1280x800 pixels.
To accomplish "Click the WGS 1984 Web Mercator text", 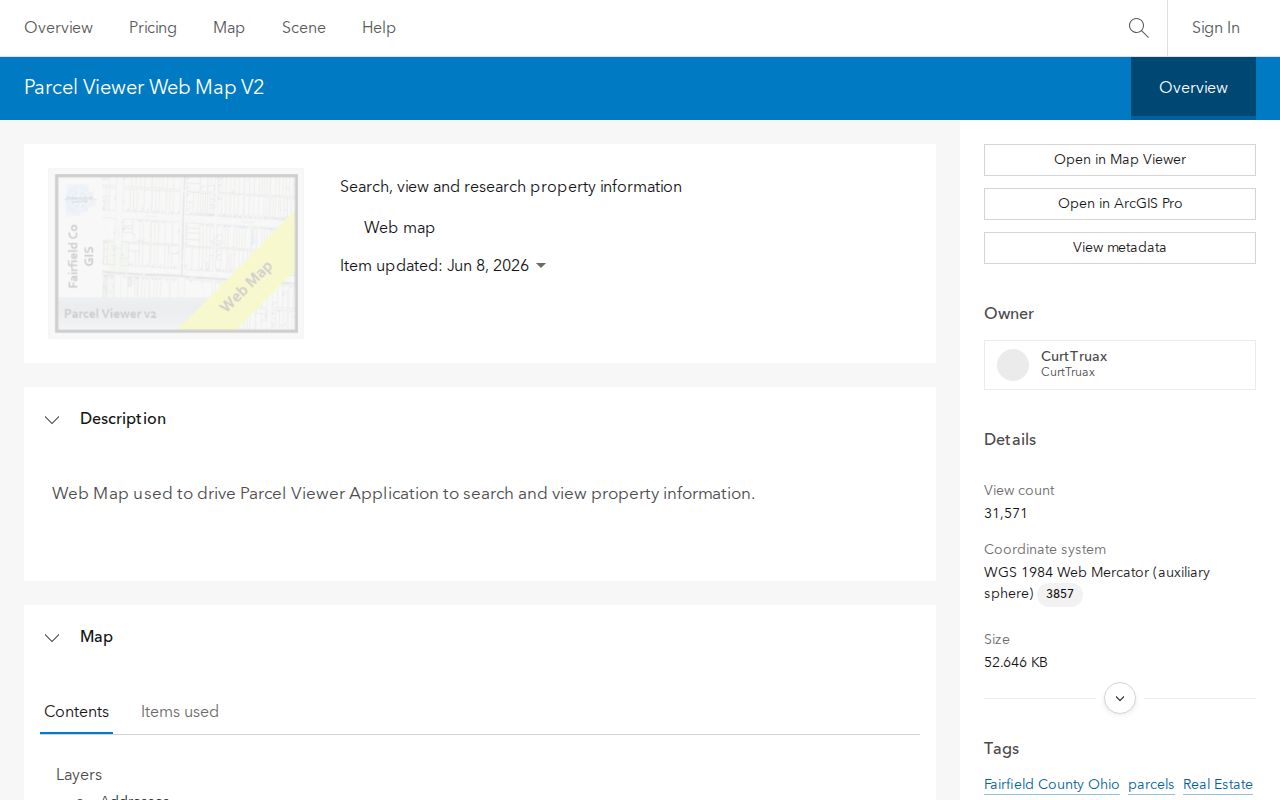I will [x=1097, y=583].
